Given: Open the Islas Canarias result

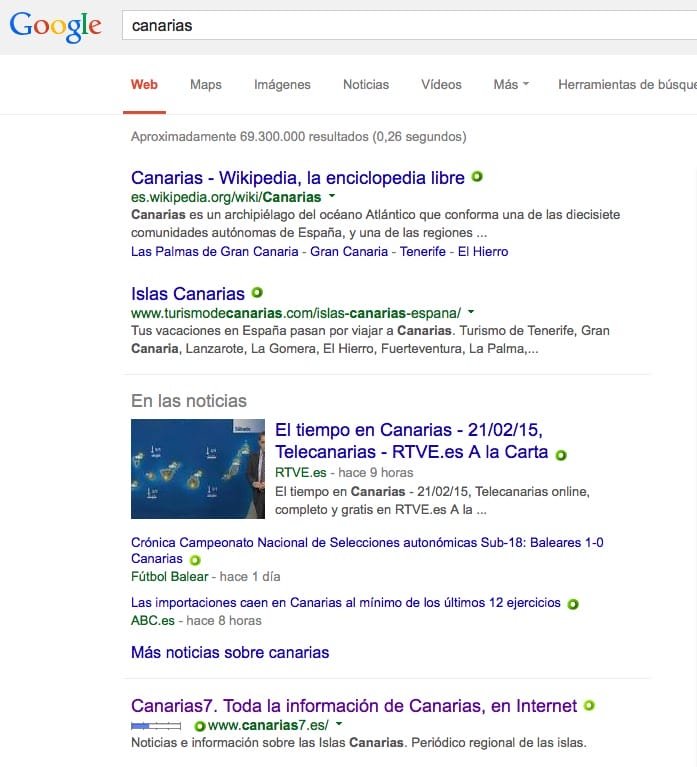Looking at the screenshot, I should pos(188,294).
